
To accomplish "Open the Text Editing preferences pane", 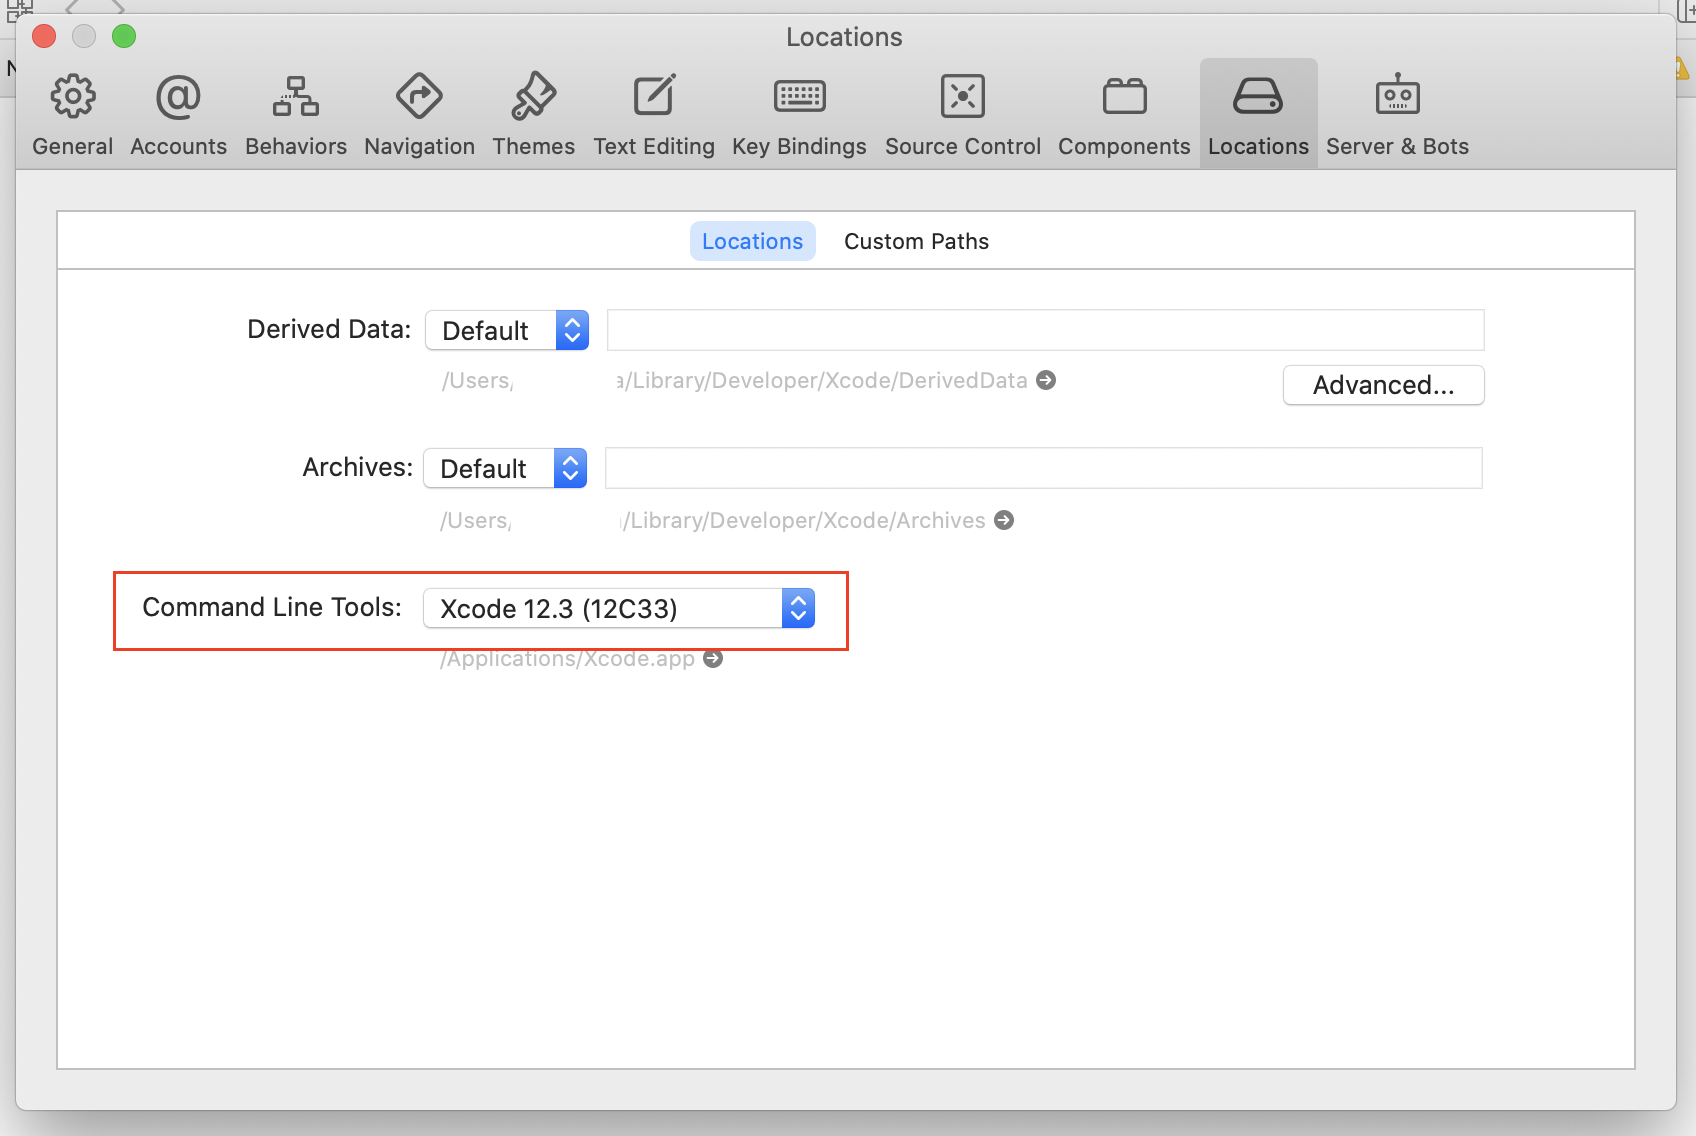I will click(x=654, y=114).
